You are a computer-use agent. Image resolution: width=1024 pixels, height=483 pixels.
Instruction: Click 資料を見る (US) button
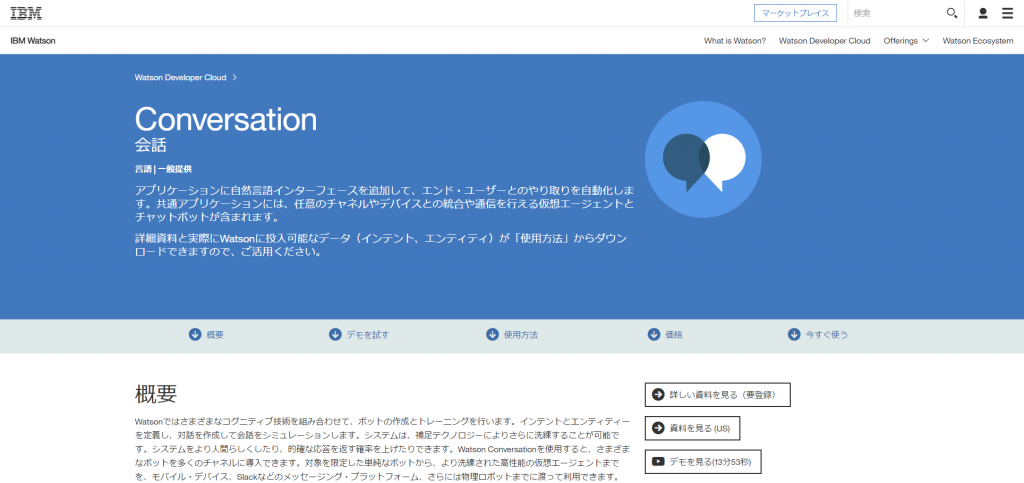692,428
